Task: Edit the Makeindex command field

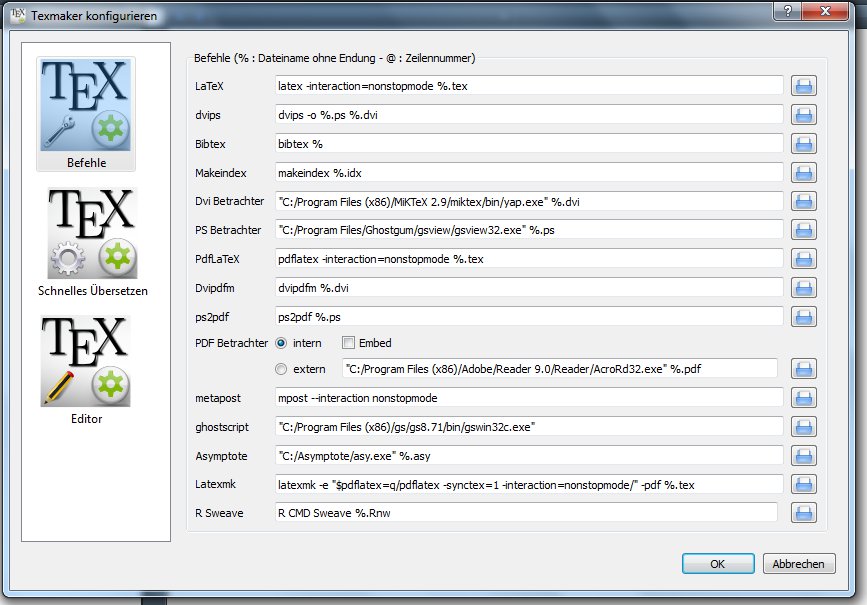Action: coord(529,173)
